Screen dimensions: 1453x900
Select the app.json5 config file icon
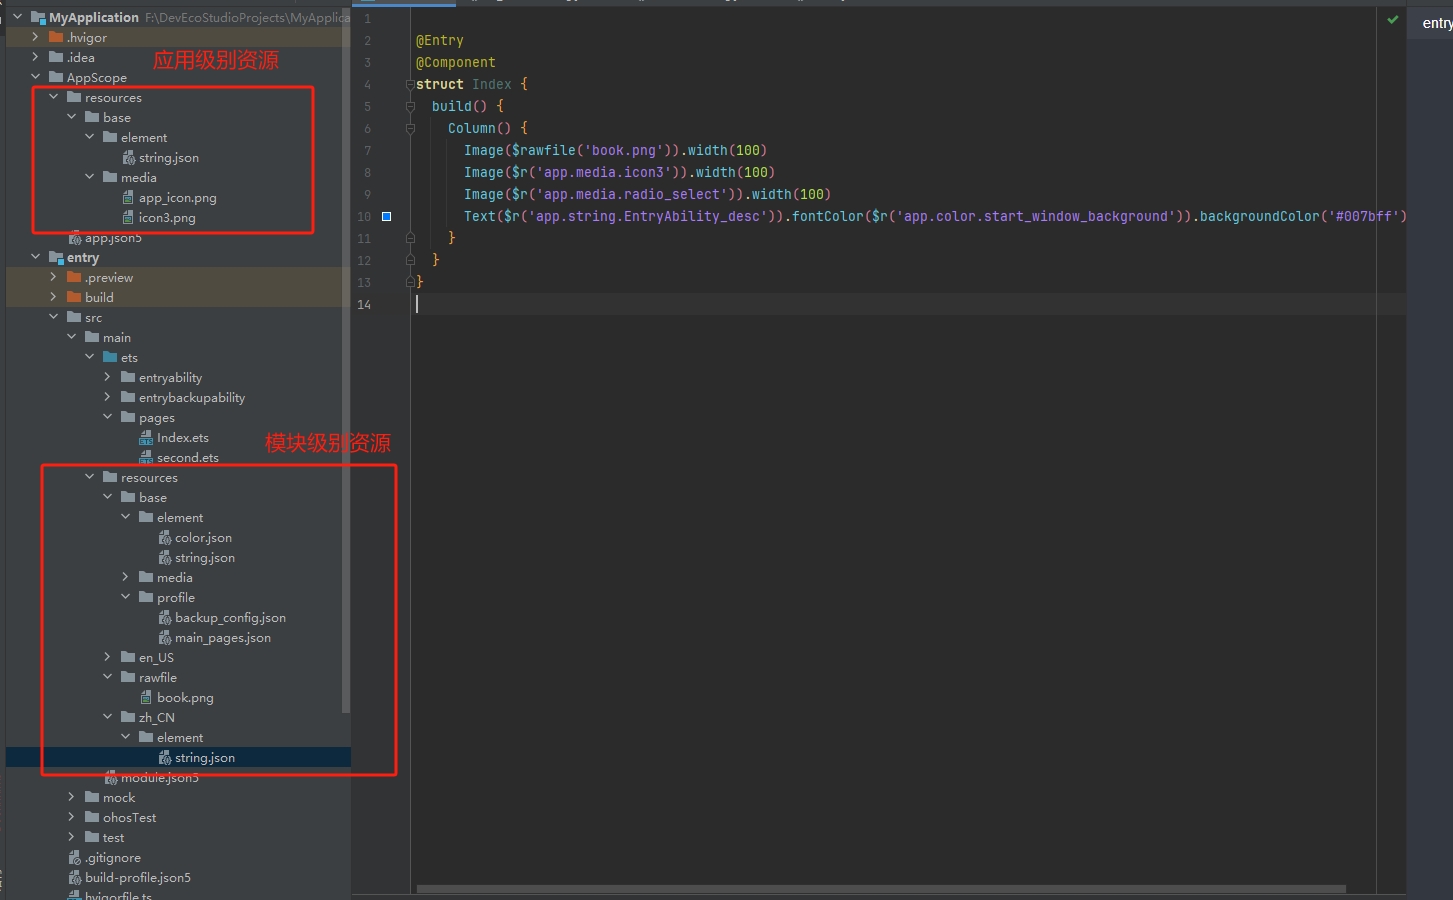coord(75,238)
